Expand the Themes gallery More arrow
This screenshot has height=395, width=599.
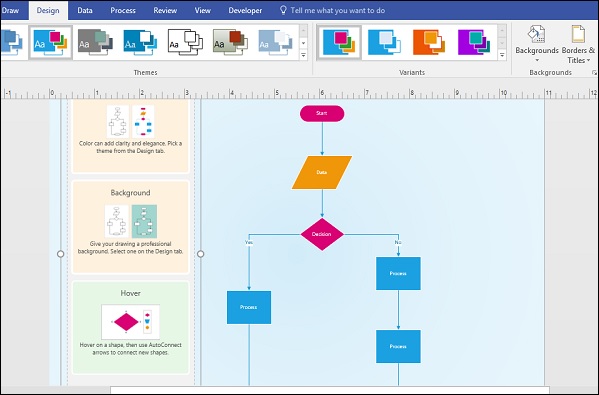tap(303, 55)
